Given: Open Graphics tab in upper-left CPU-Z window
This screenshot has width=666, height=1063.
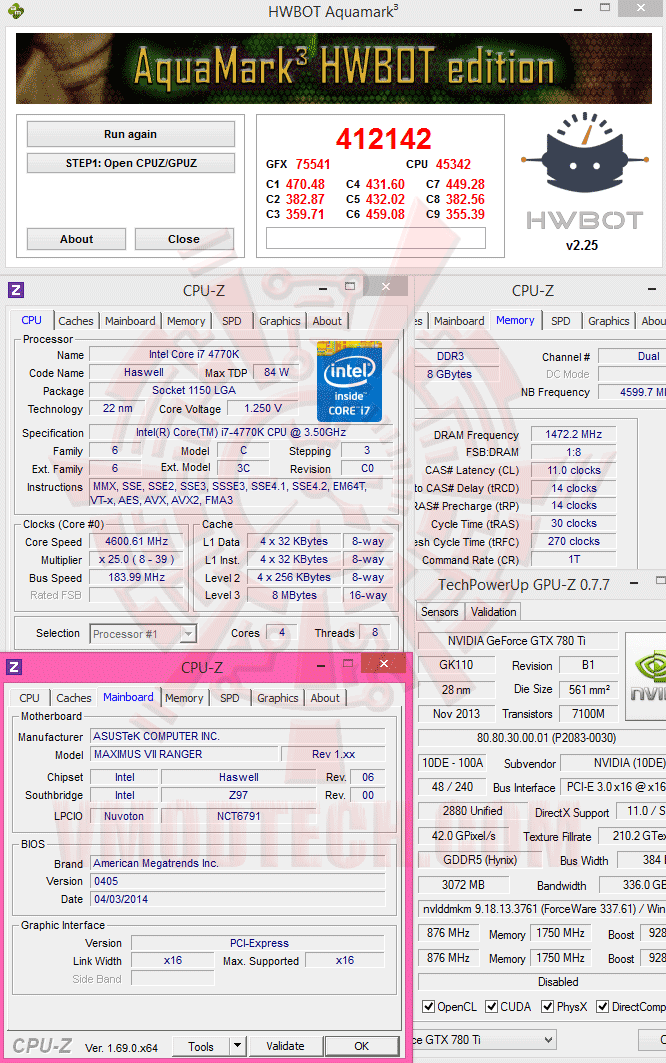Looking at the screenshot, I should pyautogui.click(x=279, y=321).
